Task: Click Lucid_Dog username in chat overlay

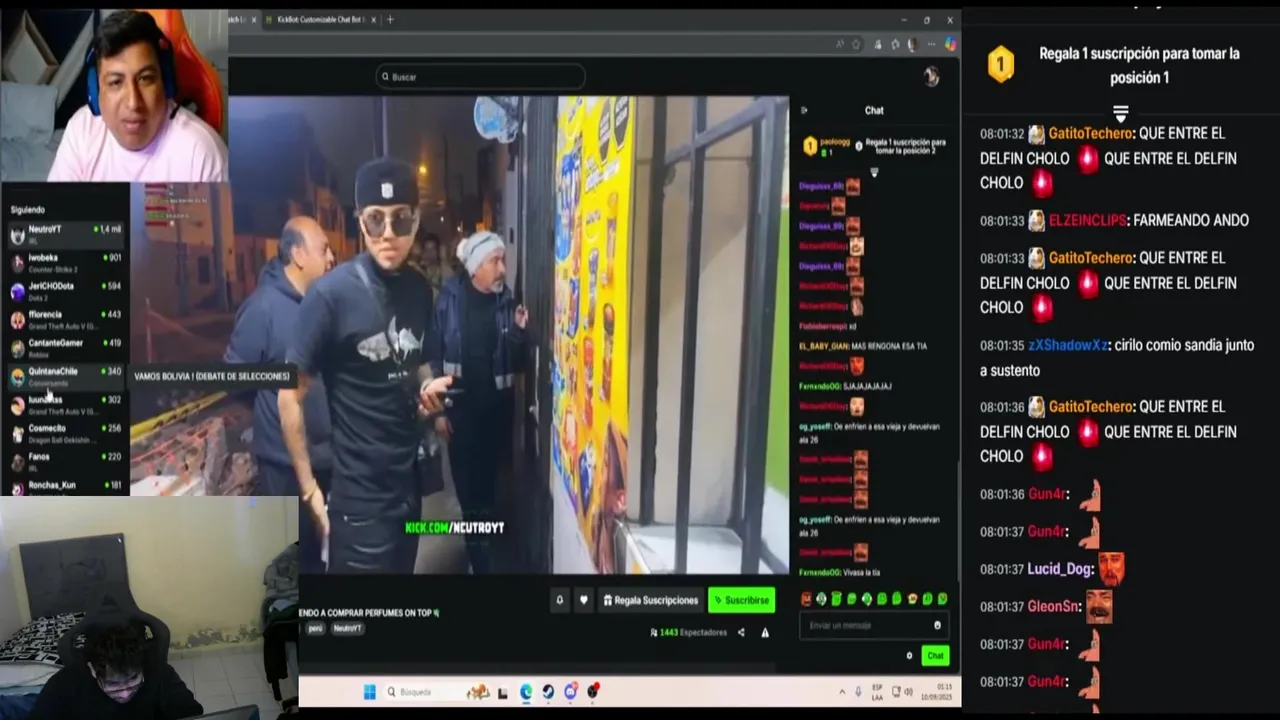Action: click(x=1060, y=569)
